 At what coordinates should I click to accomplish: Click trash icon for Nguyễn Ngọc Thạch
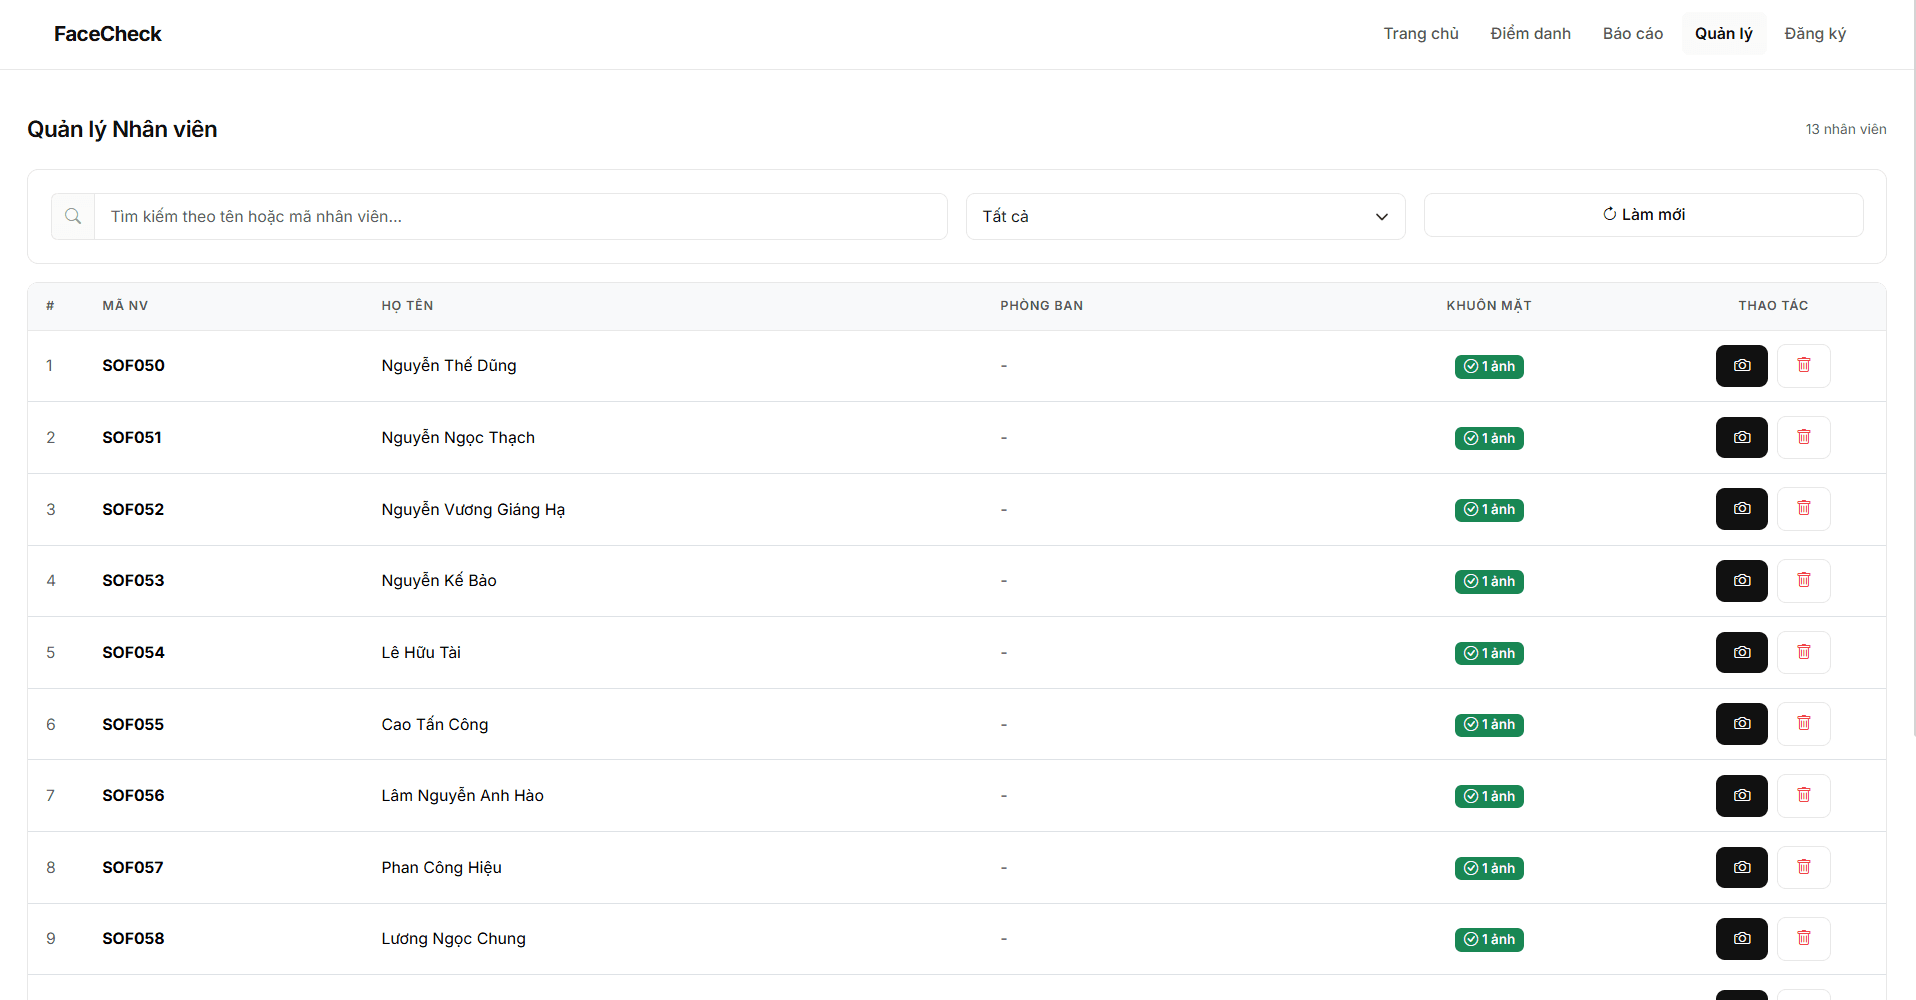click(1803, 438)
